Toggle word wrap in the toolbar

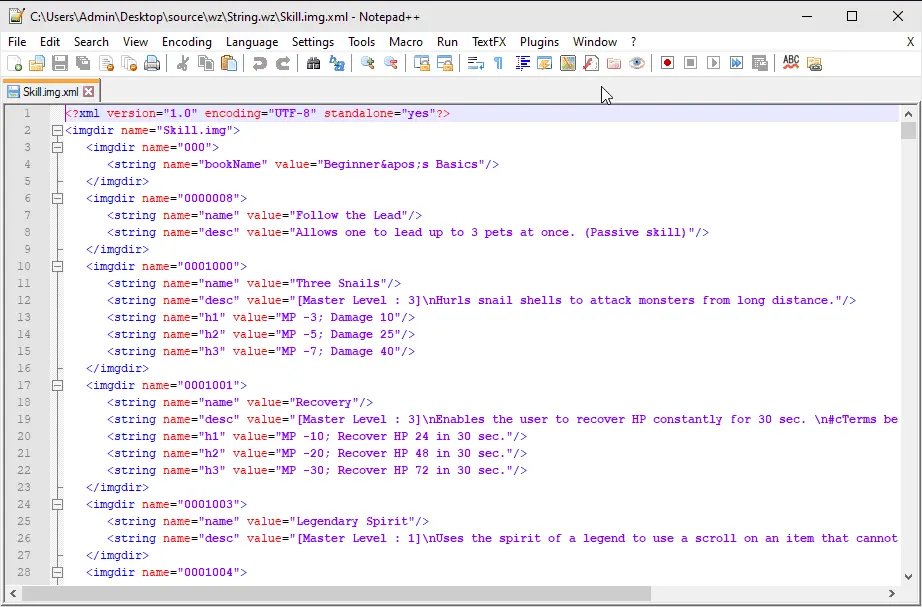point(475,64)
